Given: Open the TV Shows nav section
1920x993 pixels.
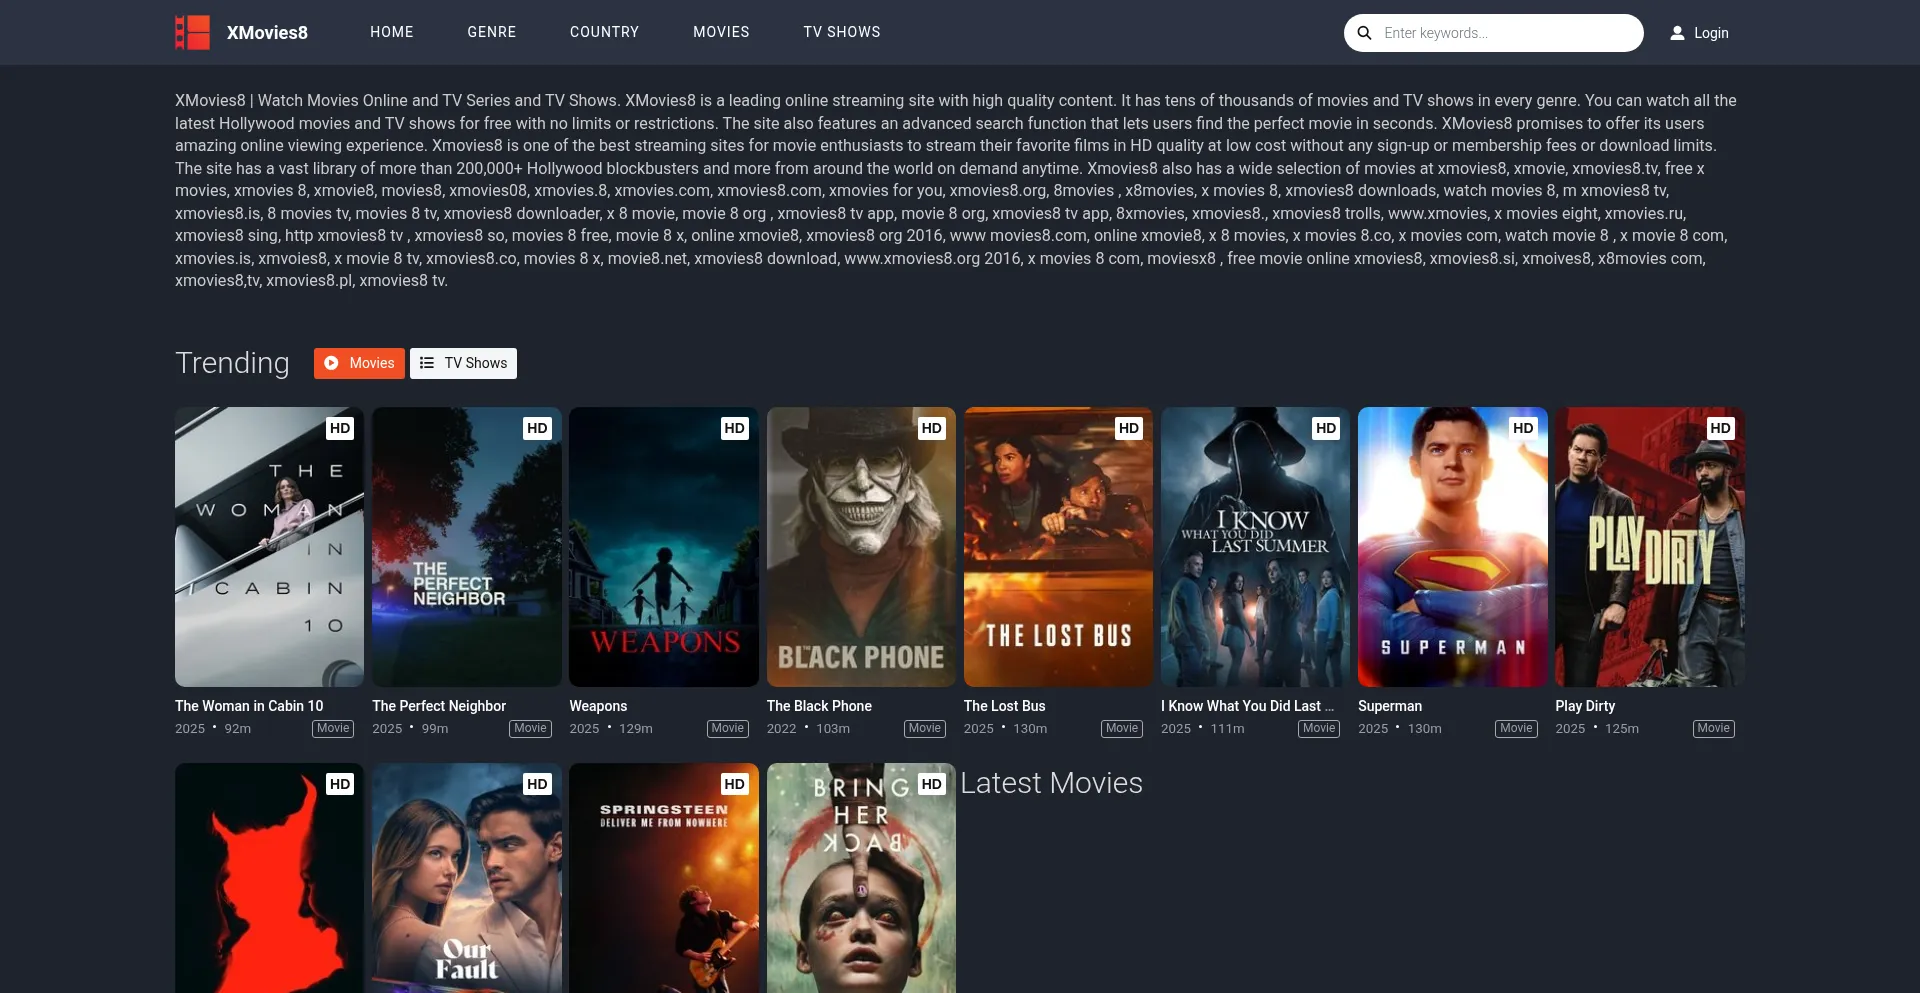Looking at the screenshot, I should 841,32.
